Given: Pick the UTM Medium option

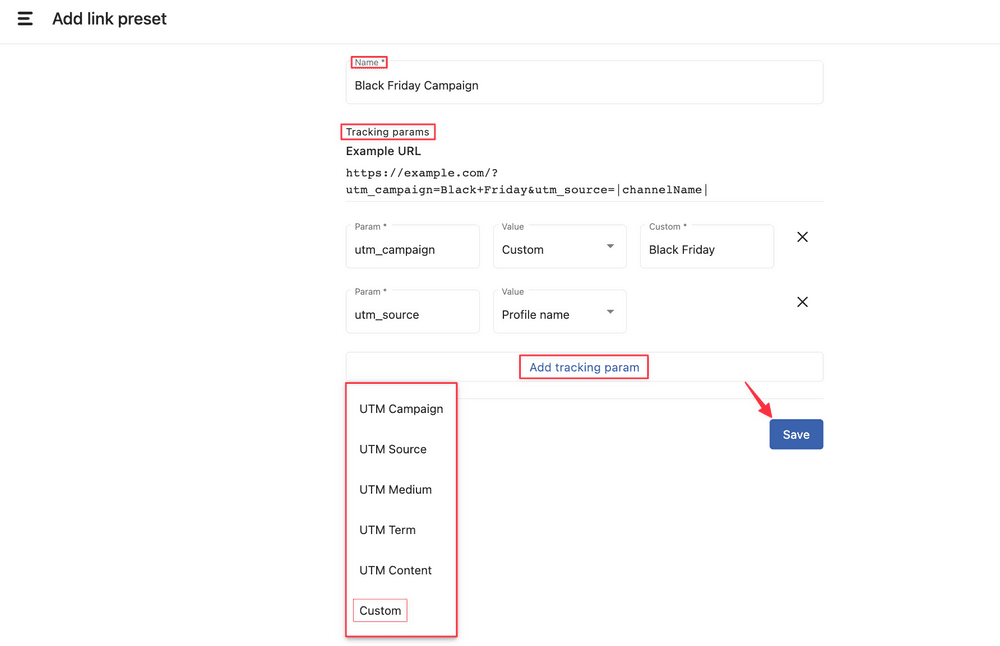Looking at the screenshot, I should 395,490.
